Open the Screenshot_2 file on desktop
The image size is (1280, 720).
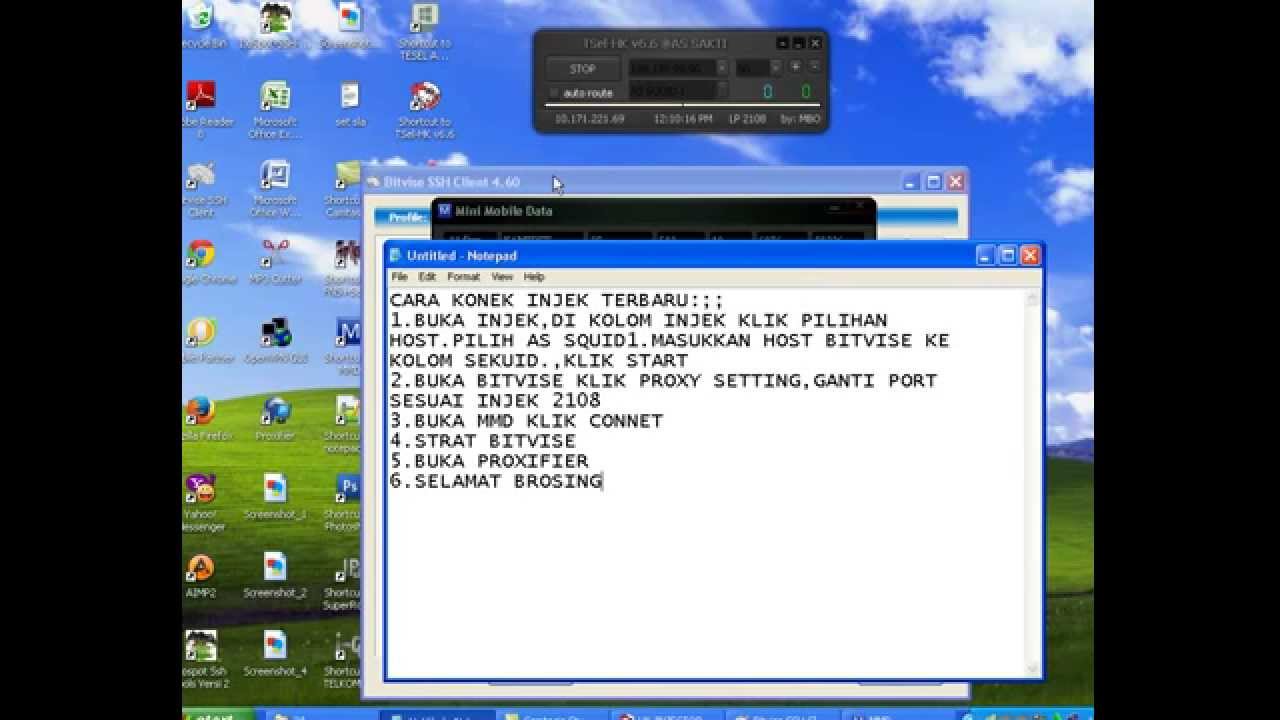[274, 576]
